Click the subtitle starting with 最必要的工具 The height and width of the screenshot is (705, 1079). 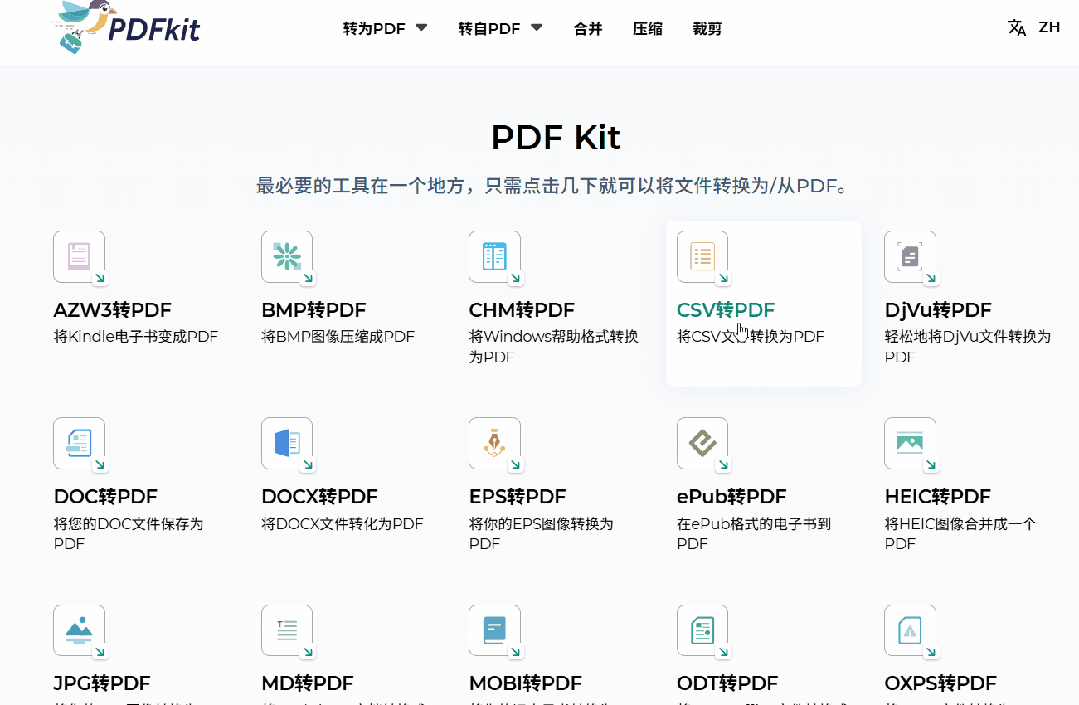coord(551,186)
